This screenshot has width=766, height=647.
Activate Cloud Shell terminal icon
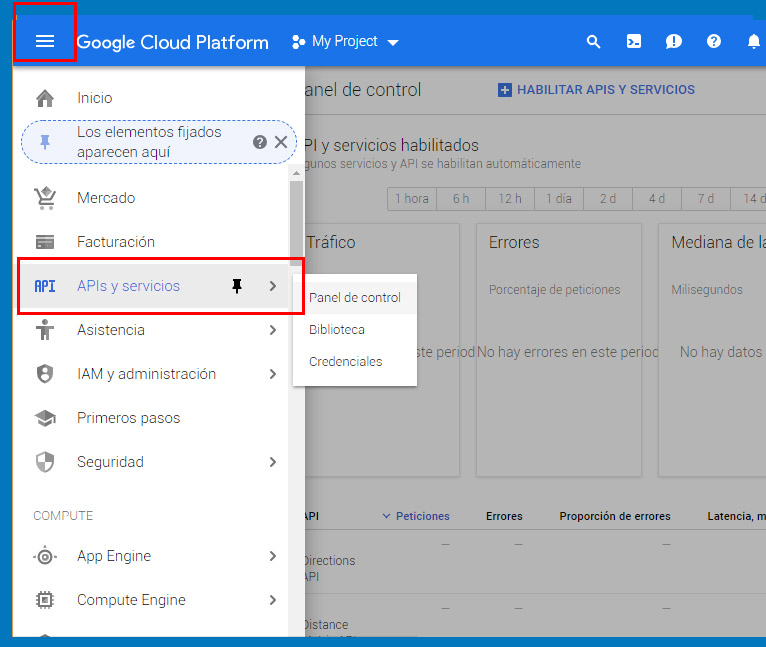point(634,42)
